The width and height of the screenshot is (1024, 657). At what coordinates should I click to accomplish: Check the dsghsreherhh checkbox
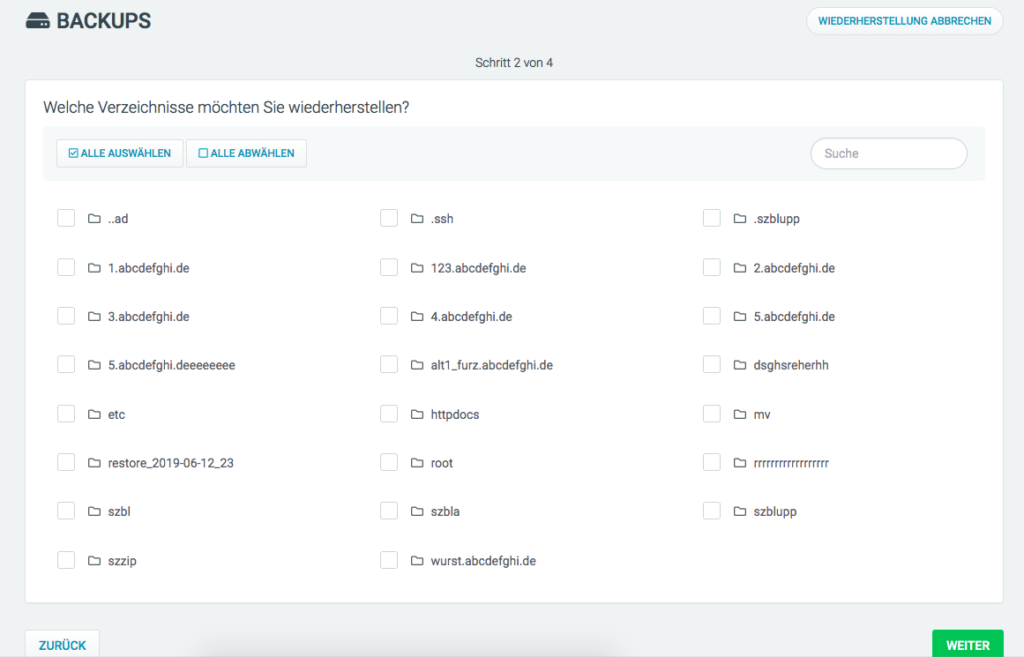711,364
